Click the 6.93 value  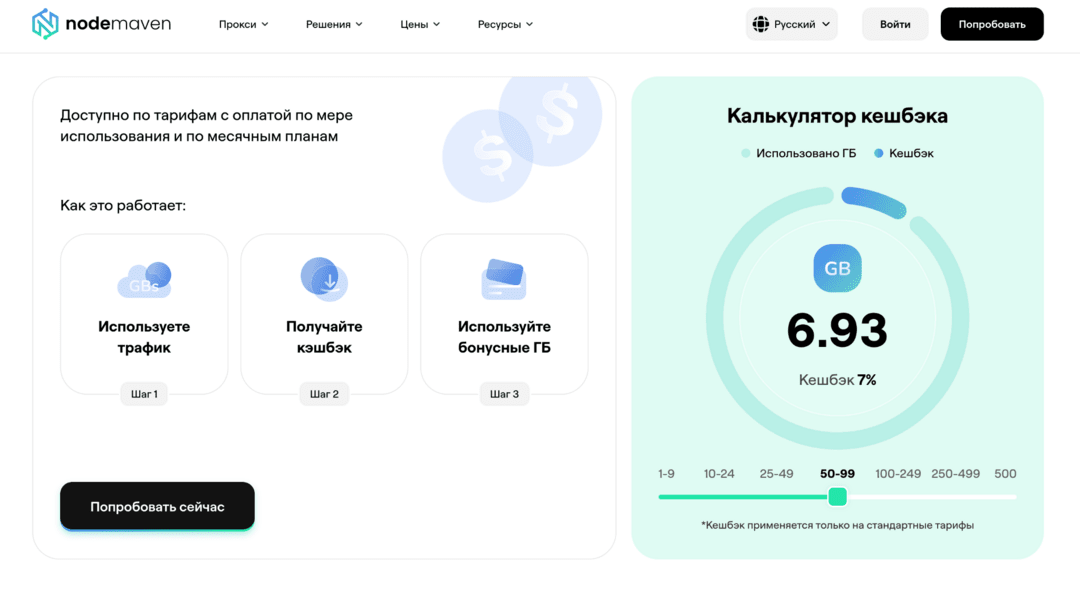point(837,330)
